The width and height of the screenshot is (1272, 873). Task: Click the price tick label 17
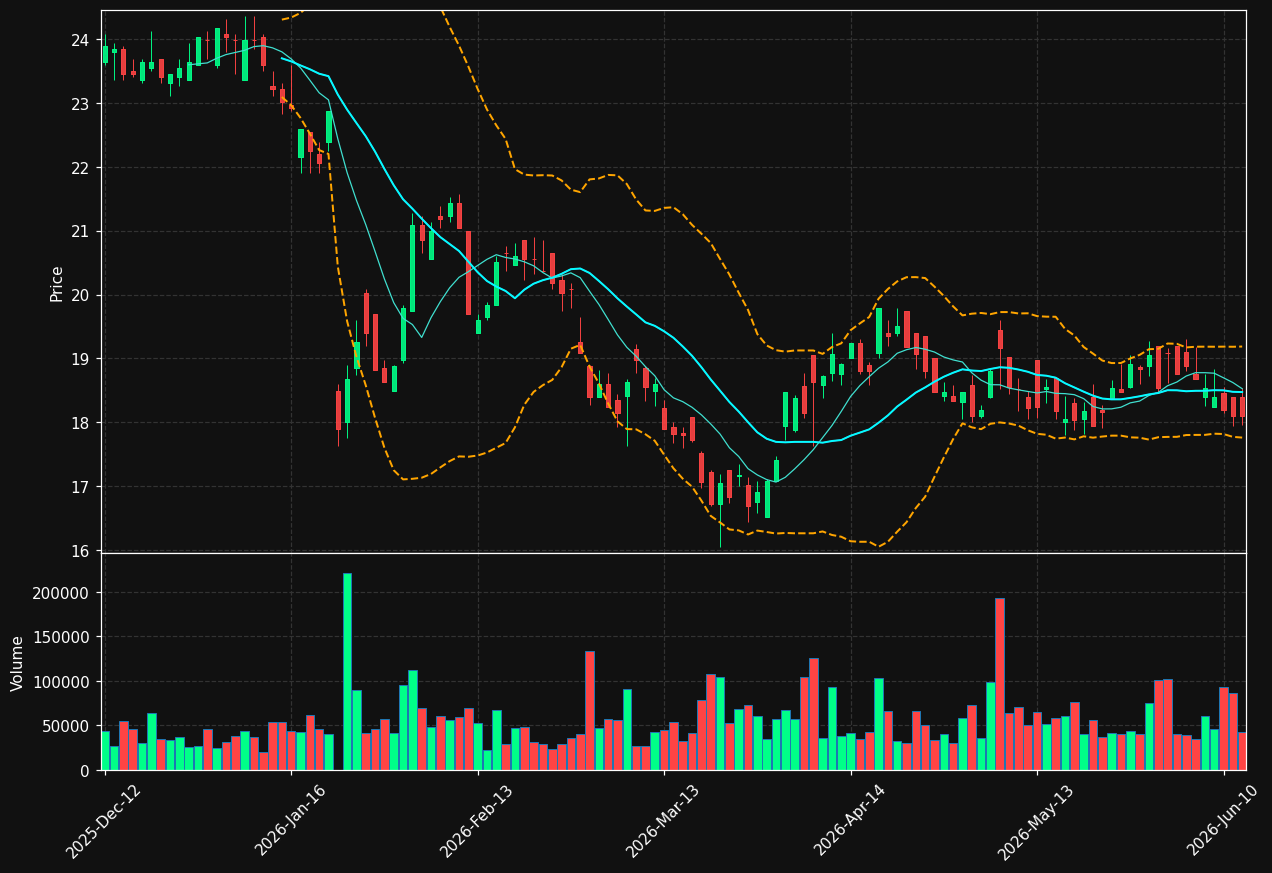pos(81,487)
